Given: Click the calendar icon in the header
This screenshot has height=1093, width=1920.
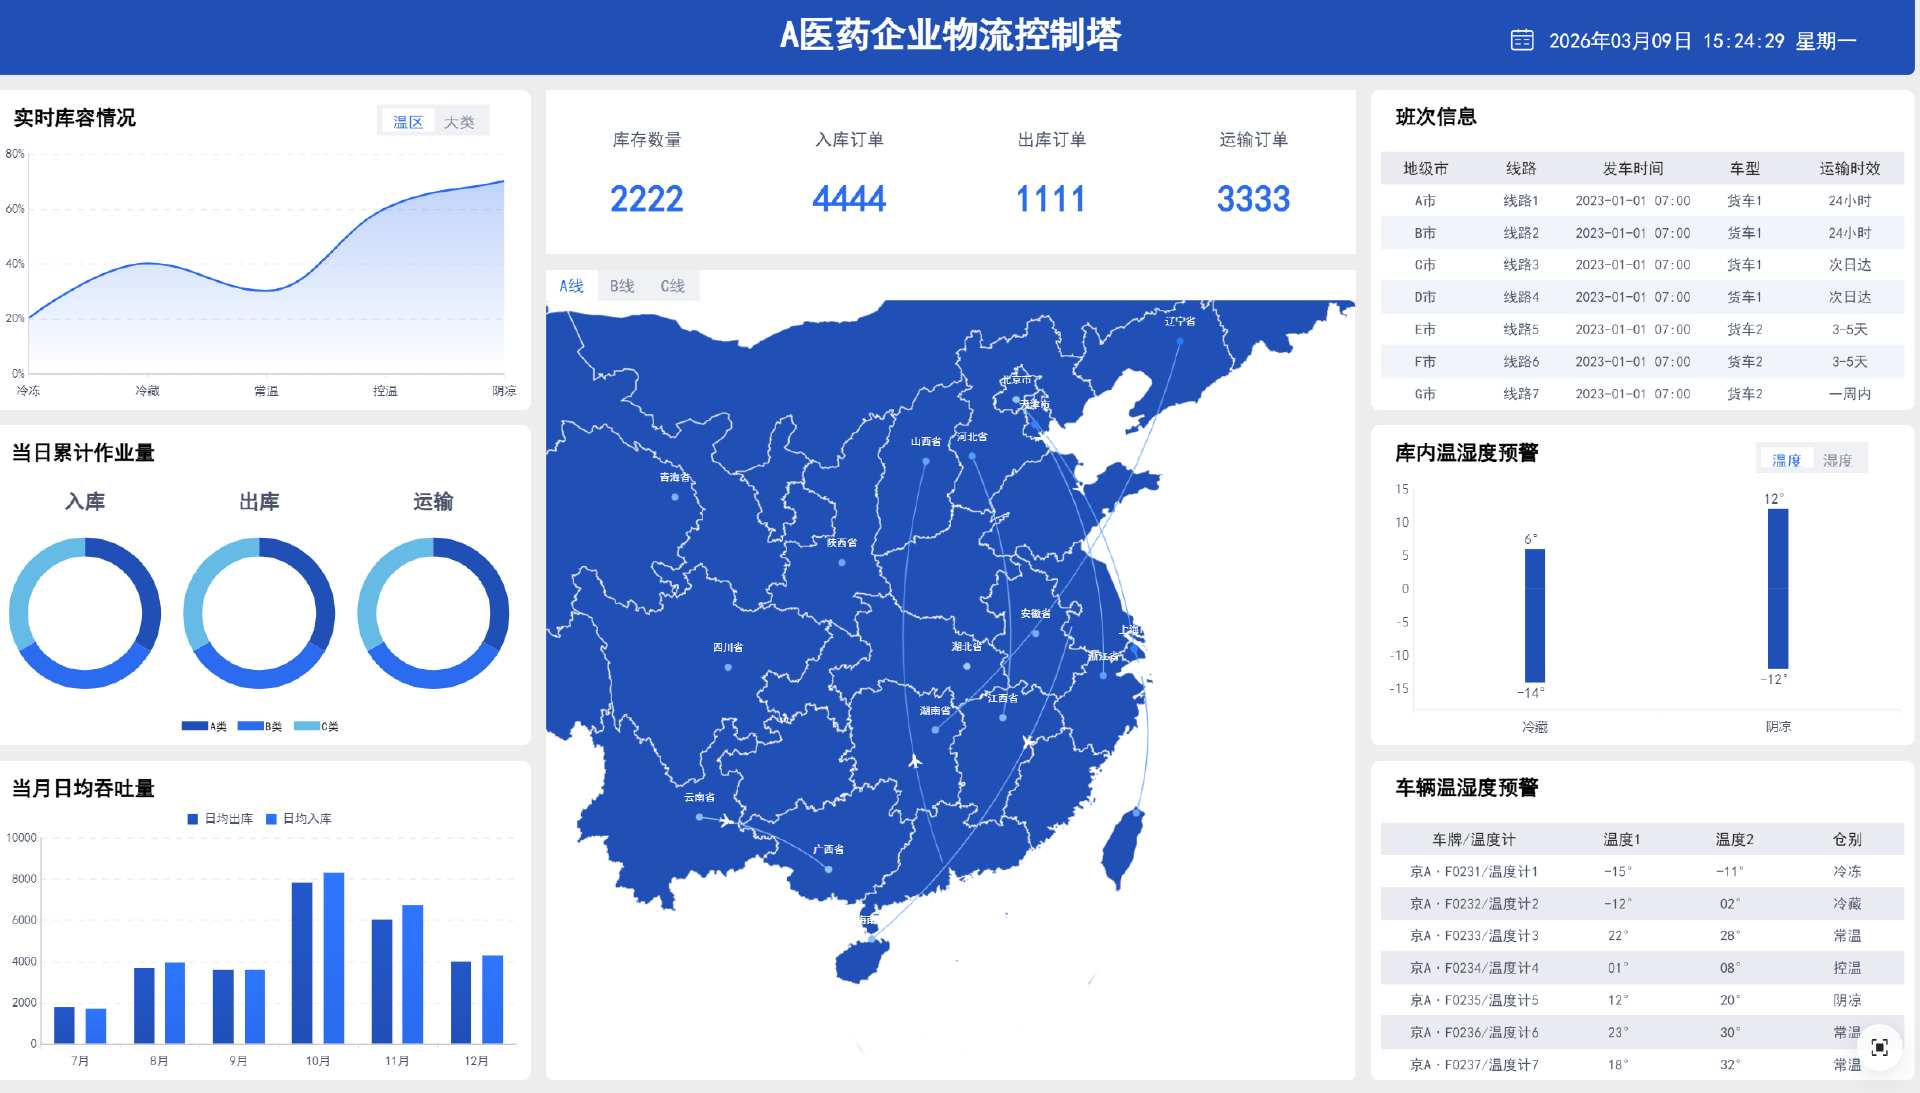Looking at the screenshot, I should point(1521,40).
